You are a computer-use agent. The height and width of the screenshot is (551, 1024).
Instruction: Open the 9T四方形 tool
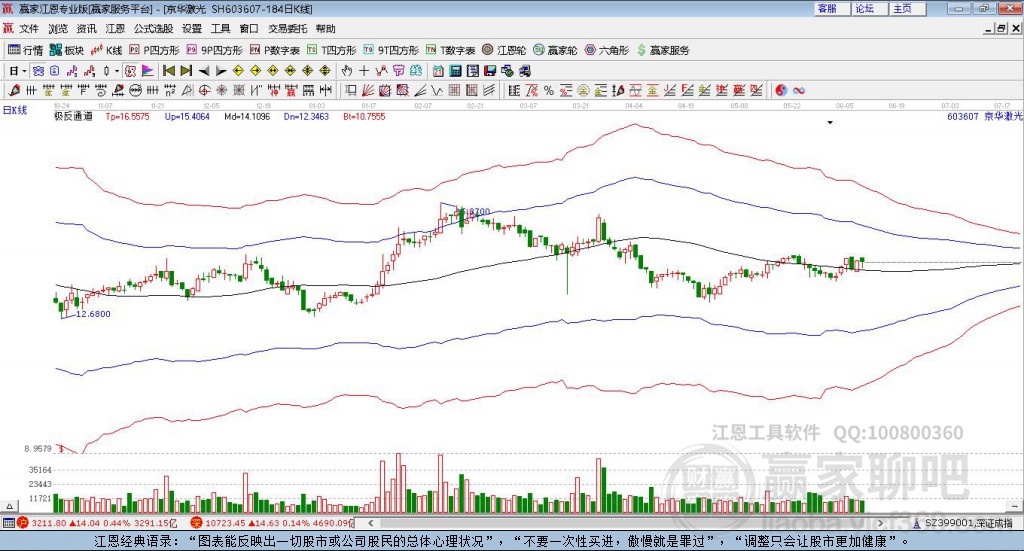pos(391,50)
